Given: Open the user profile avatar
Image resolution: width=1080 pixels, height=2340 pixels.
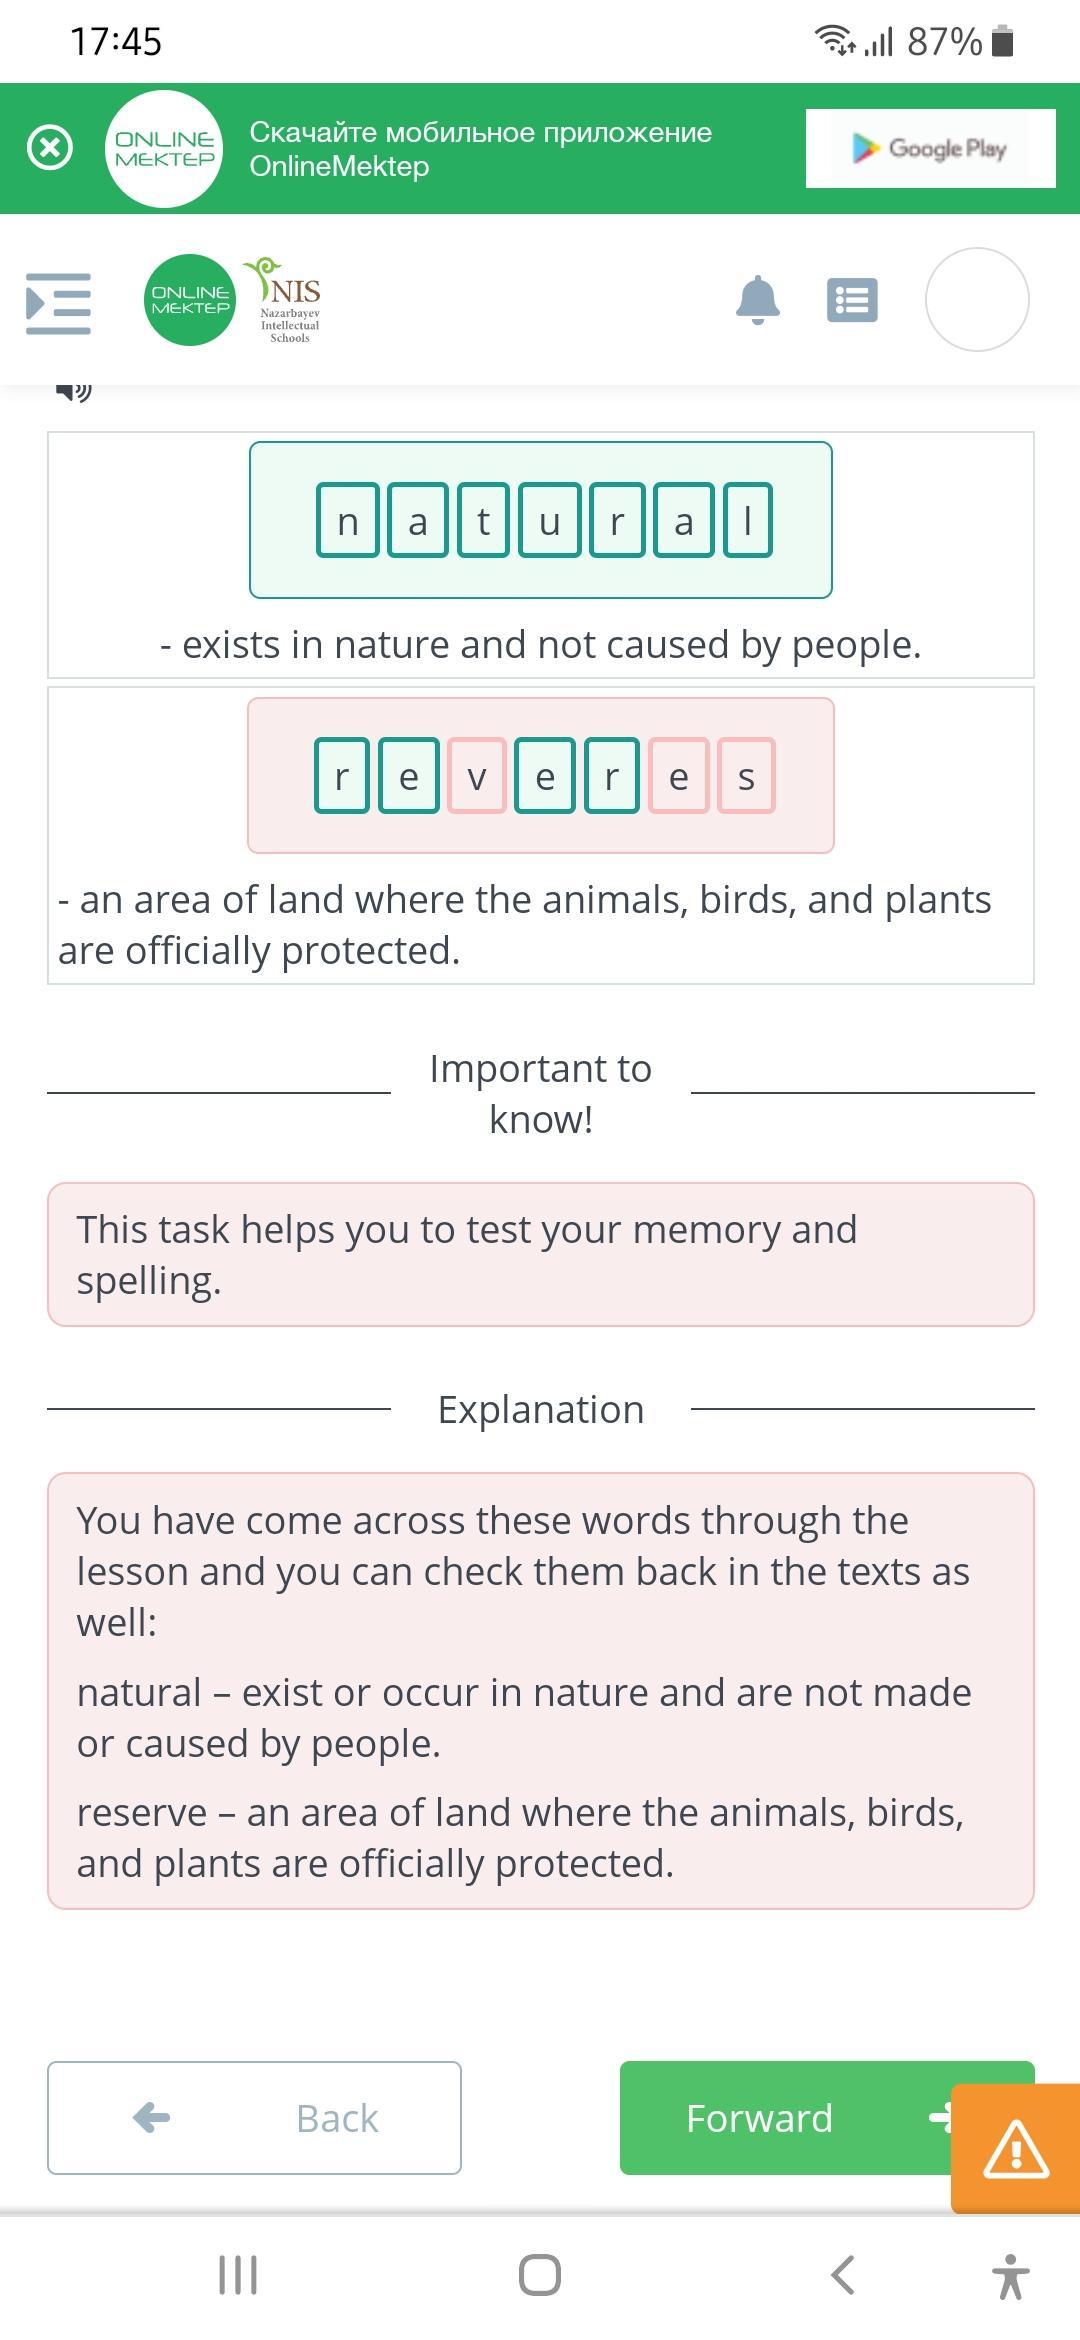Looking at the screenshot, I should [977, 300].
